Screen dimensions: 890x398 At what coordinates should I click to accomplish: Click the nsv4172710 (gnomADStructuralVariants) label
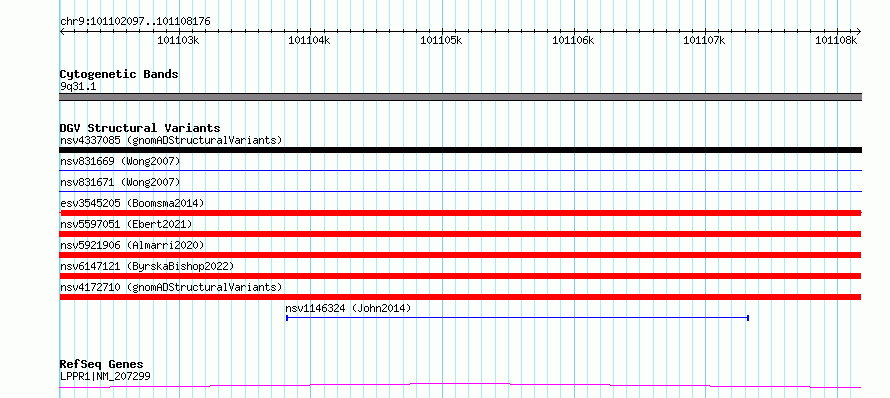click(171, 287)
